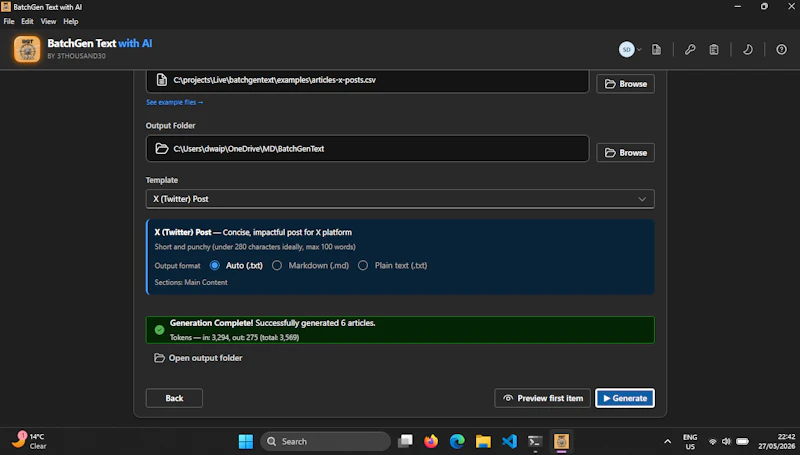Open the Wi-Fi network tray icon
This screenshot has height=455, width=800.
[713, 442]
